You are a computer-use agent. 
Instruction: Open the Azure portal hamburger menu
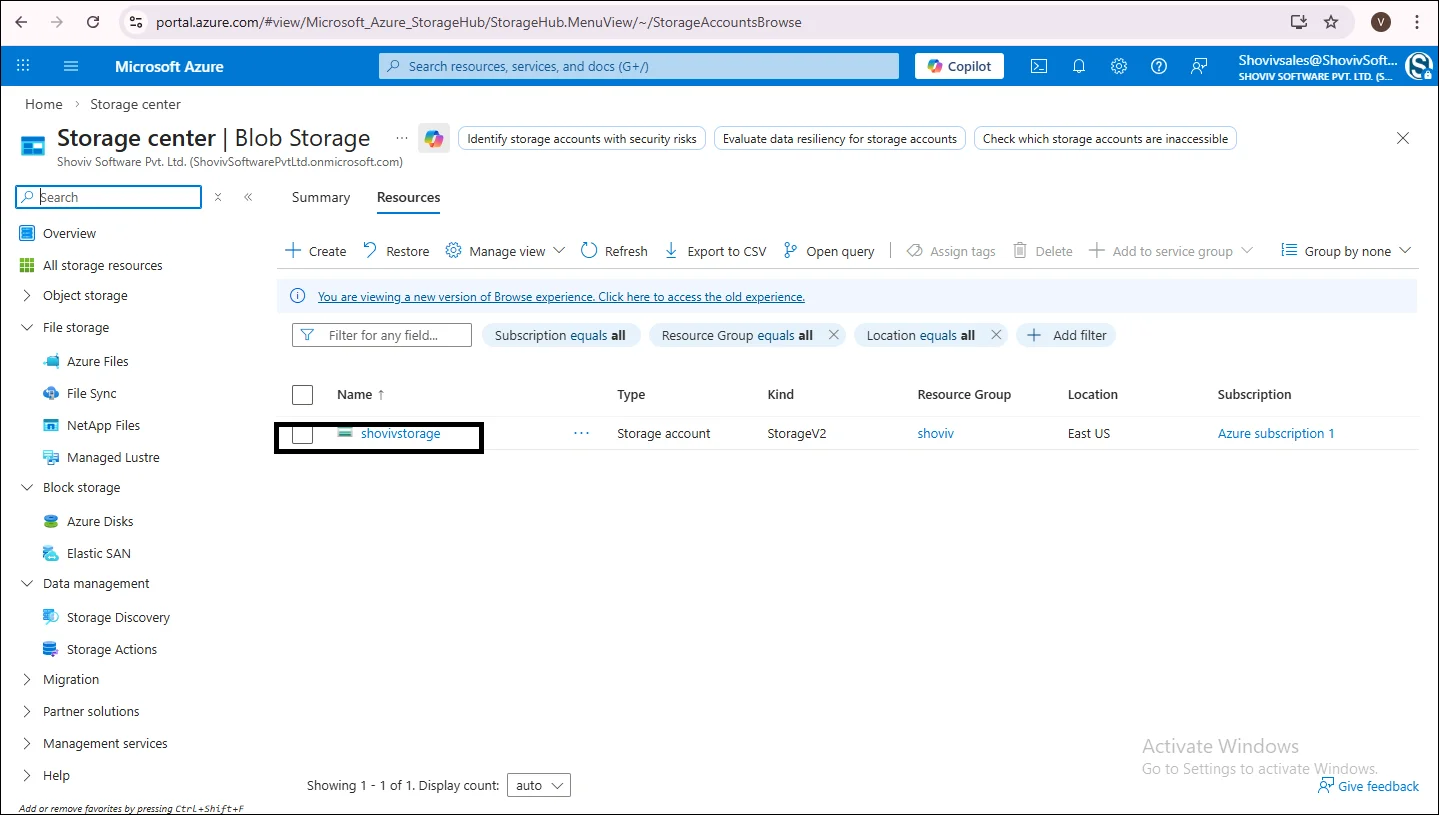point(71,66)
